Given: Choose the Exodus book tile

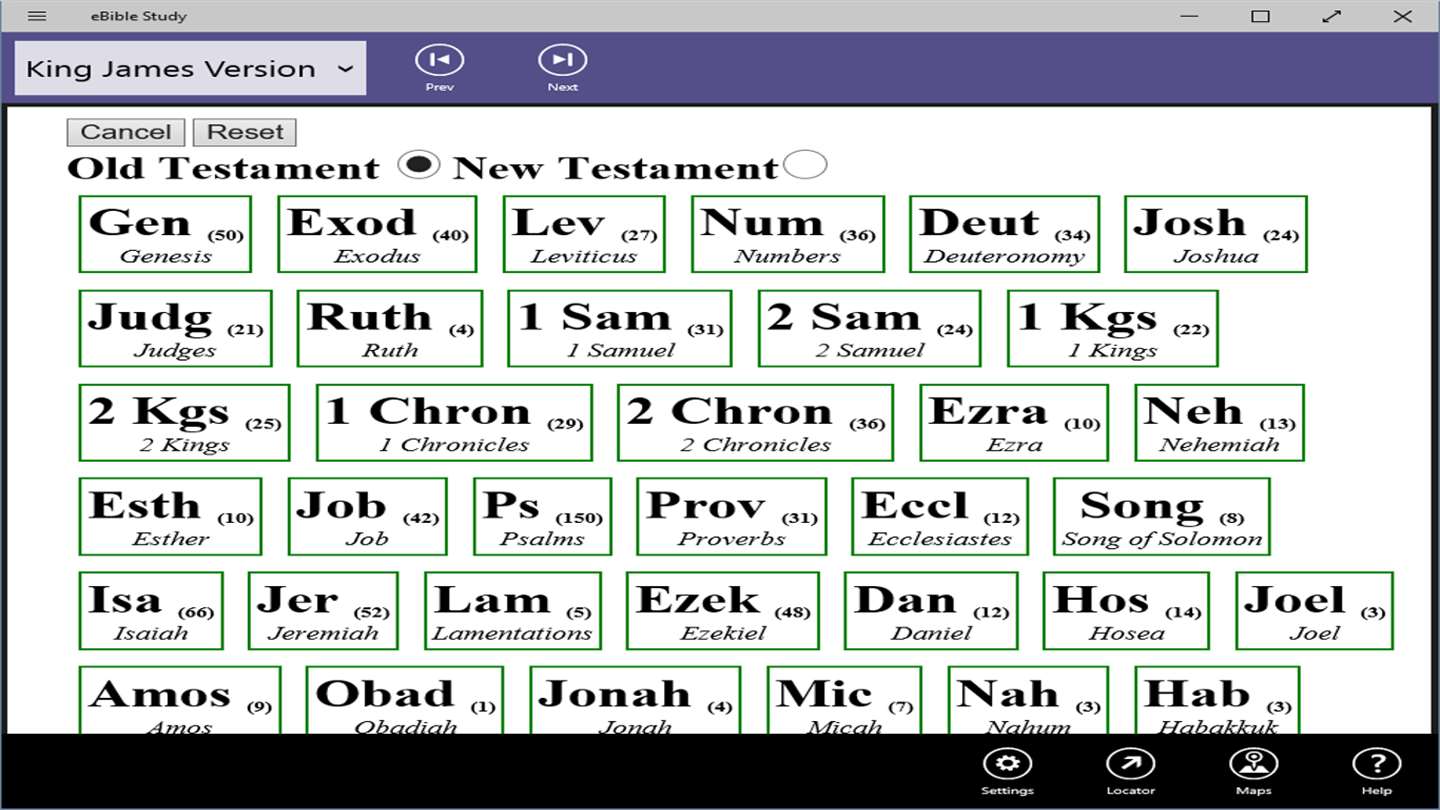Looking at the screenshot, I should click(377, 234).
